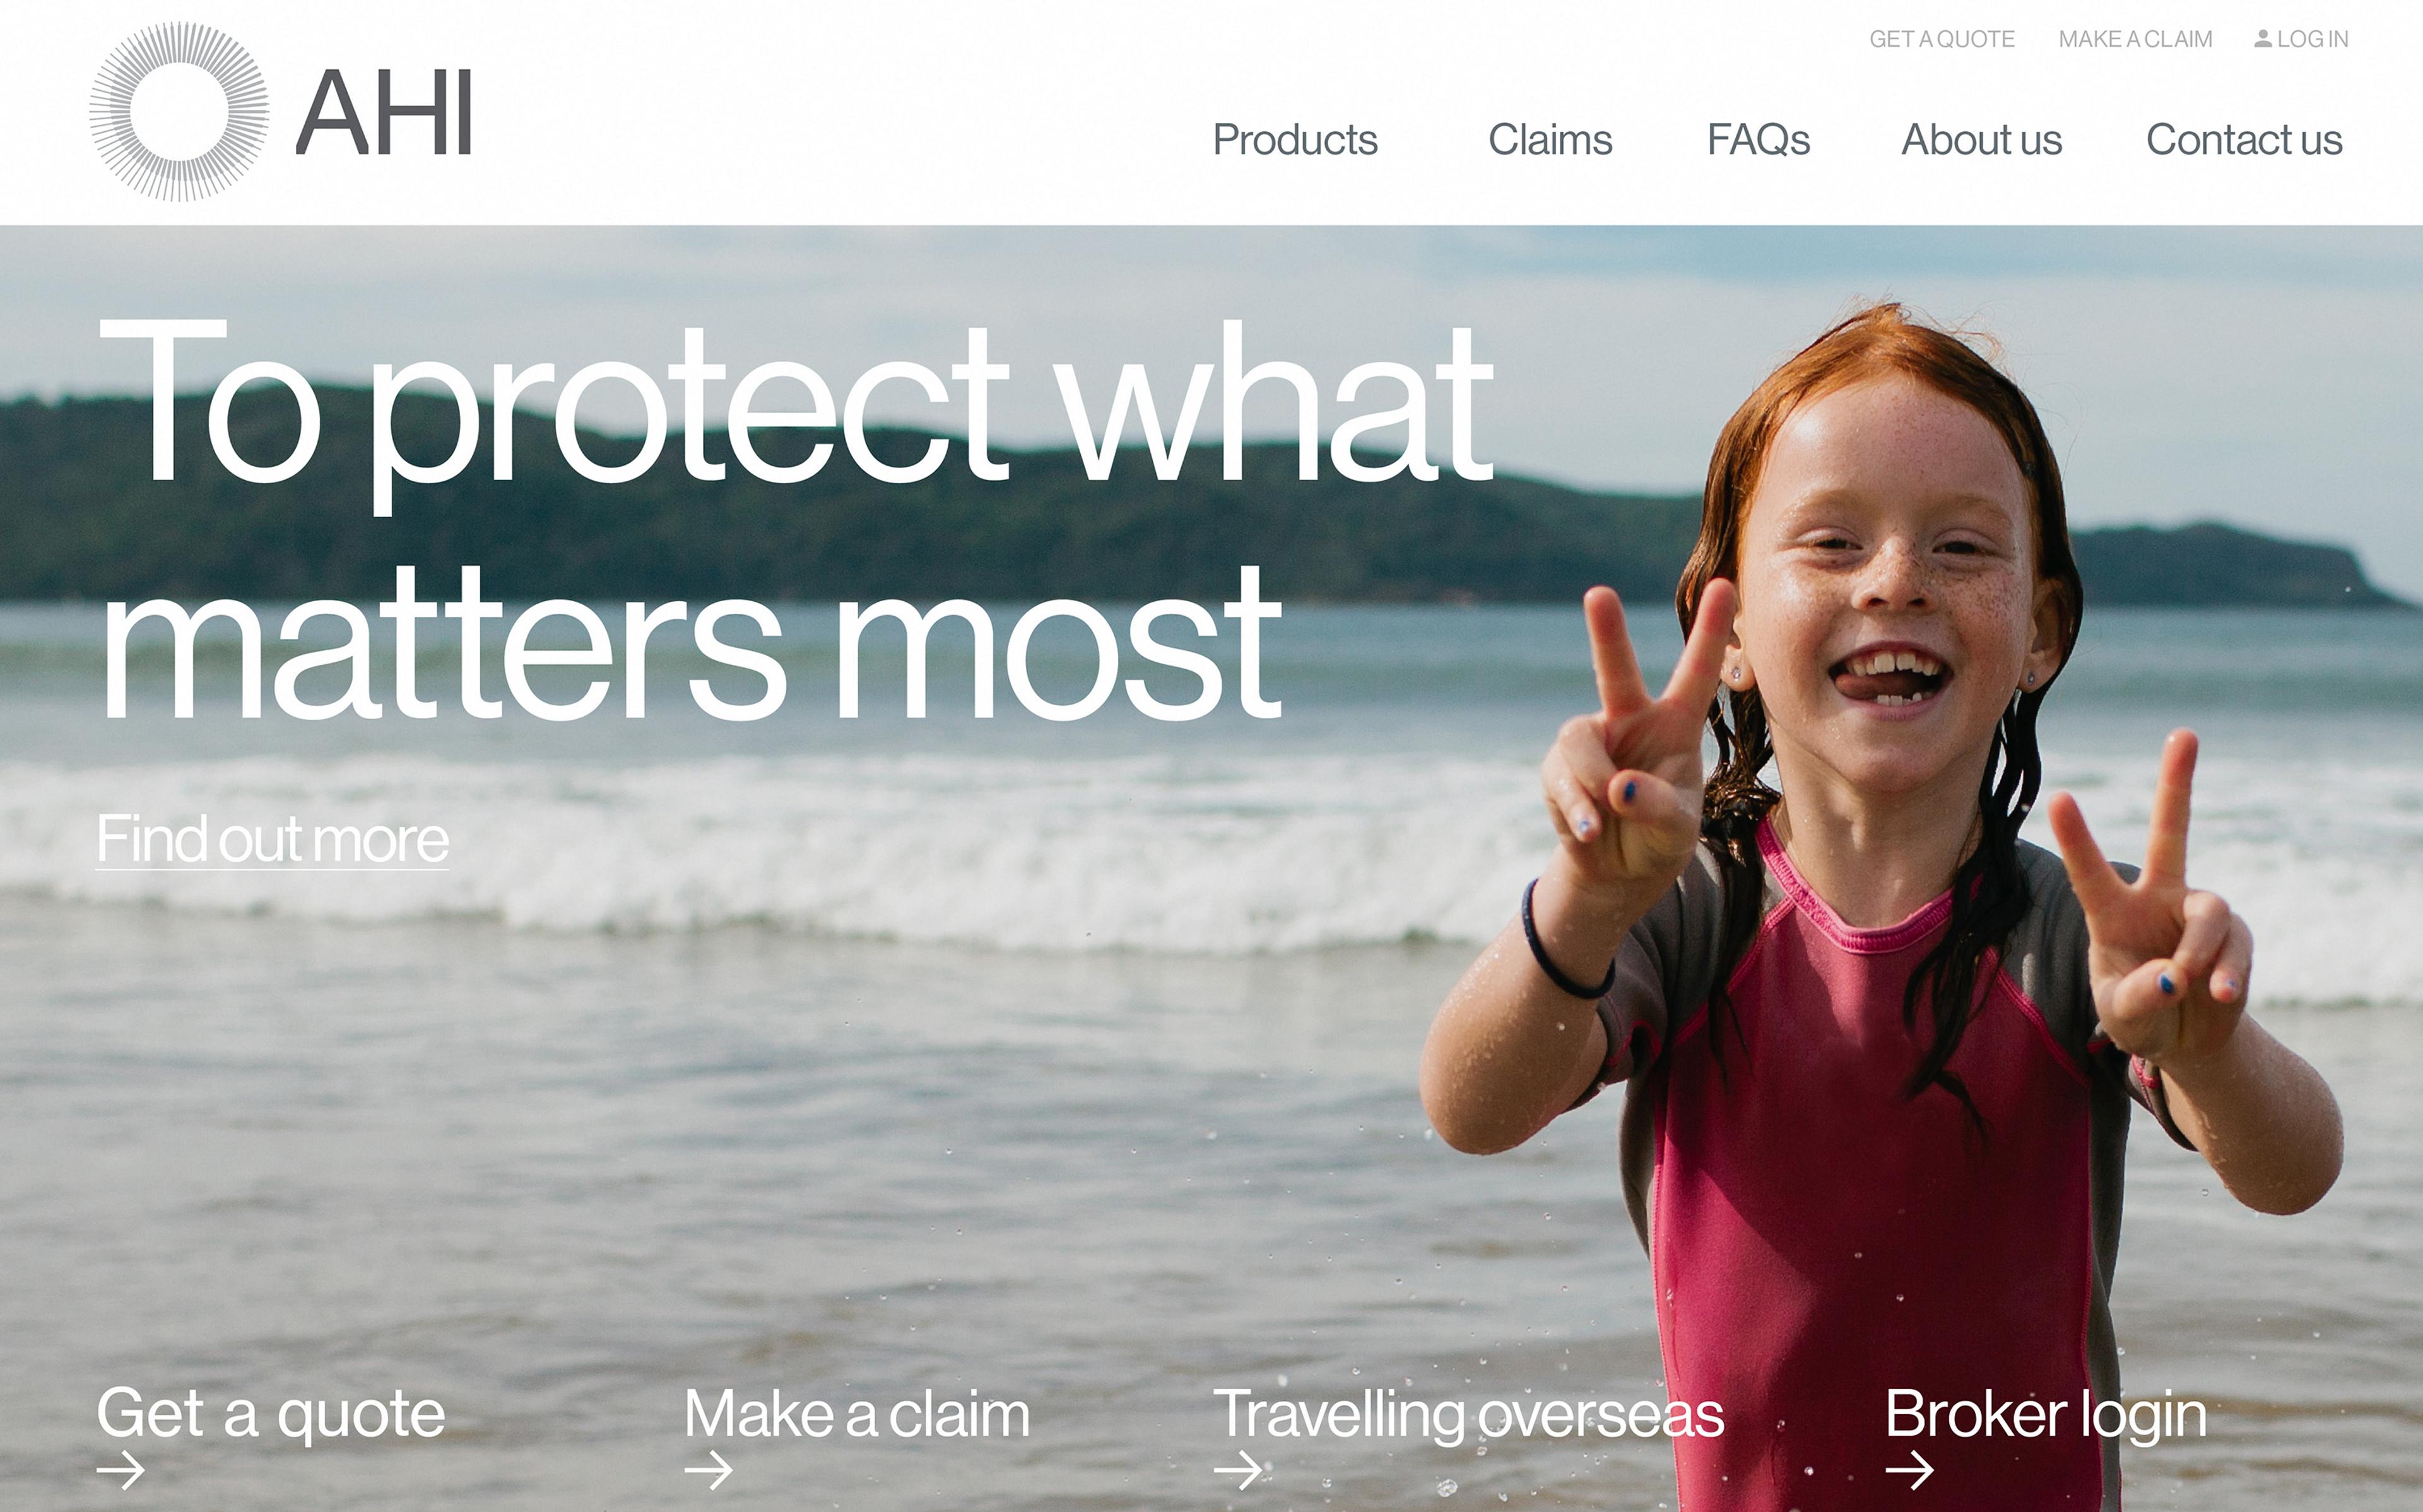Open the Make a claim hero link

857,1414
